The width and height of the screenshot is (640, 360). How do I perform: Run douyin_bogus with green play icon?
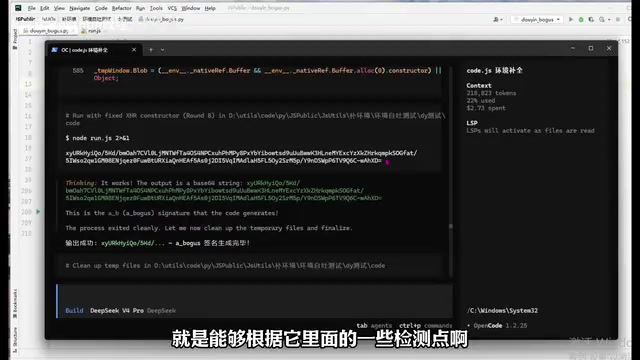(571, 19)
